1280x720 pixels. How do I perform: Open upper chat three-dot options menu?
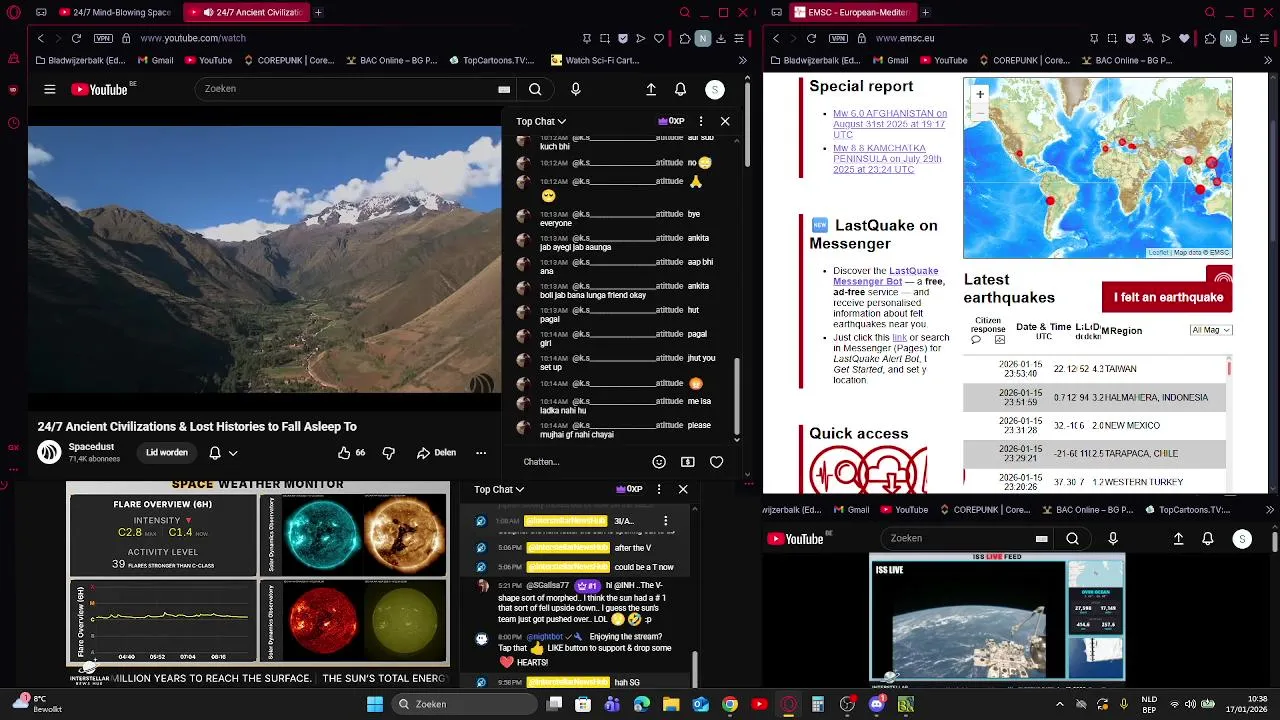(700, 121)
